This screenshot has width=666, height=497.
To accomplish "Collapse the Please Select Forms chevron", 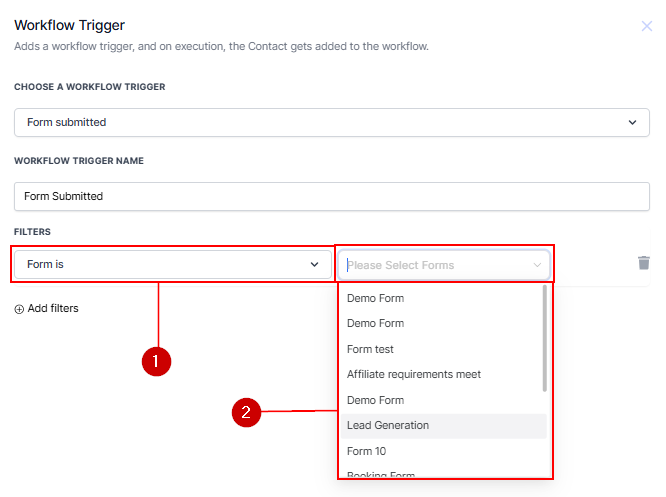I will point(537,265).
